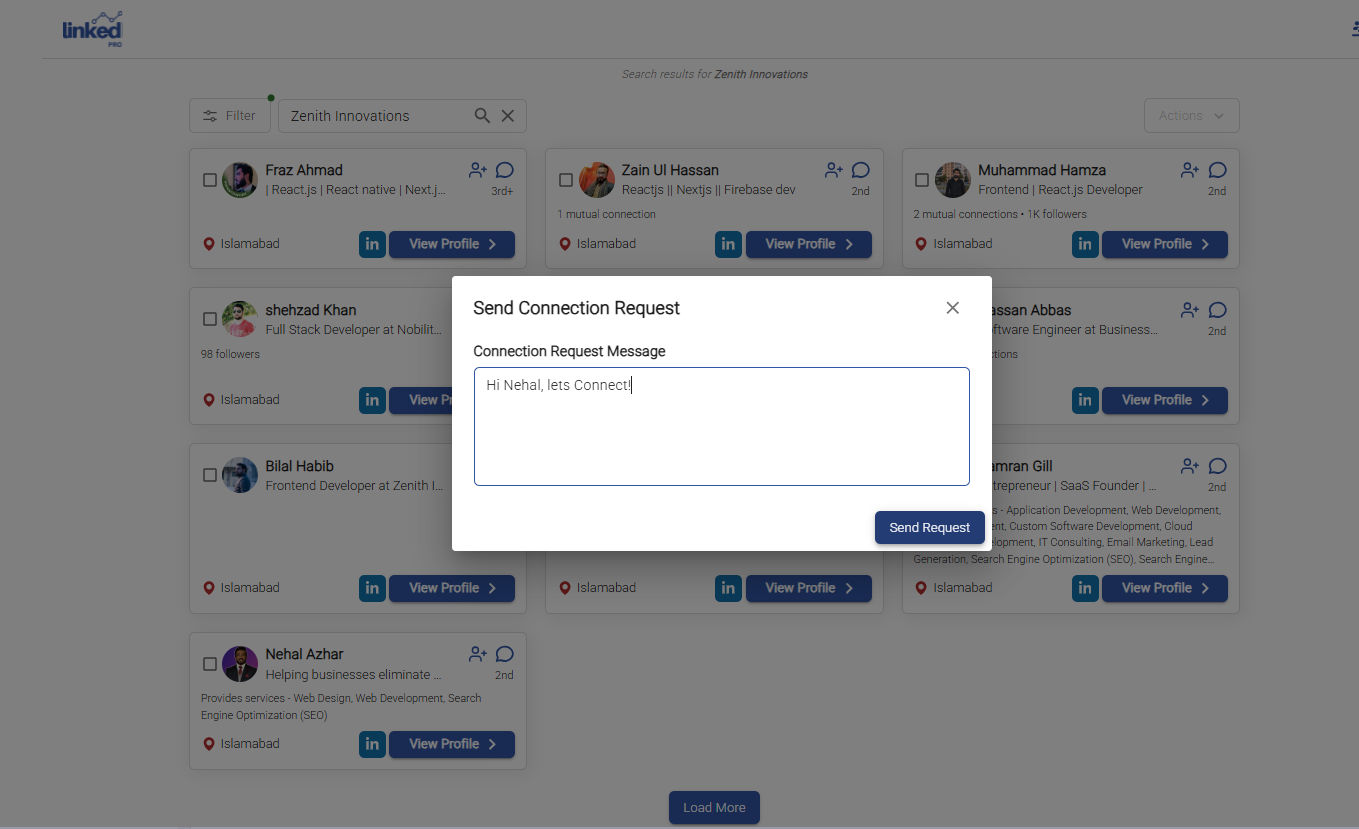This screenshot has height=829, width=1359.
Task: Expand the Actions dropdown
Action: [1191, 116]
